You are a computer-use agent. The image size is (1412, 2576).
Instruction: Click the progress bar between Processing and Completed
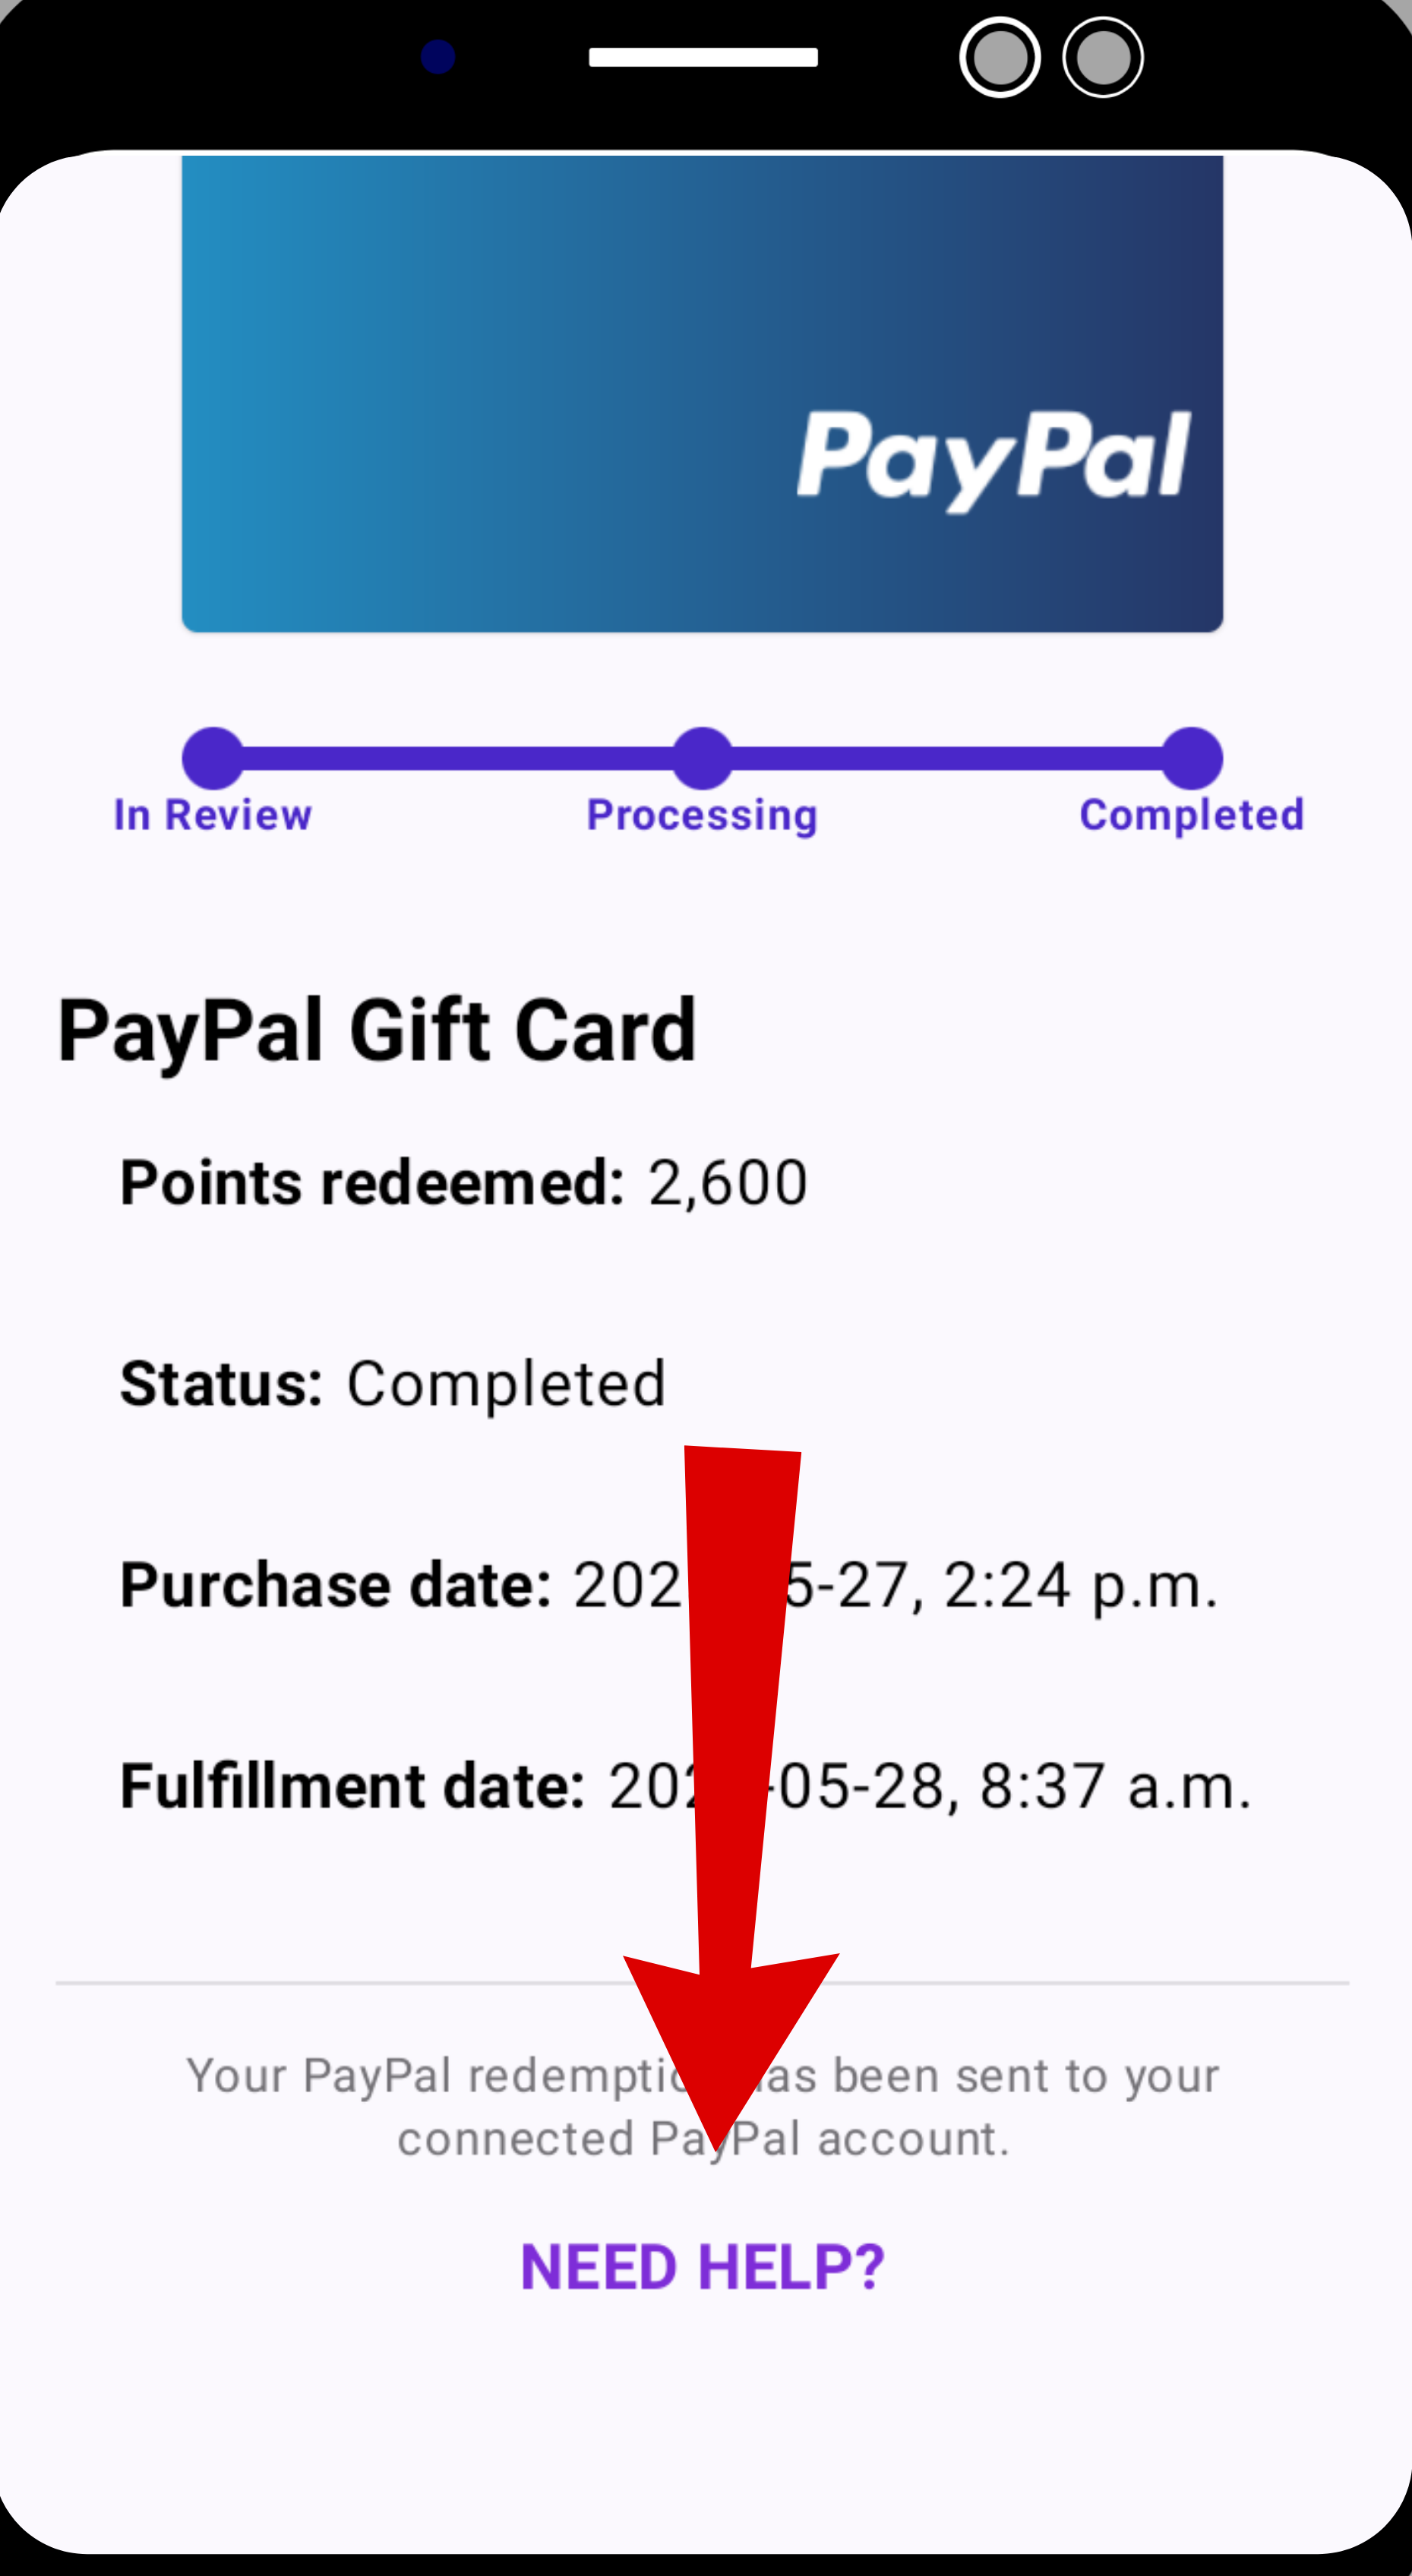[x=948, y=758]
